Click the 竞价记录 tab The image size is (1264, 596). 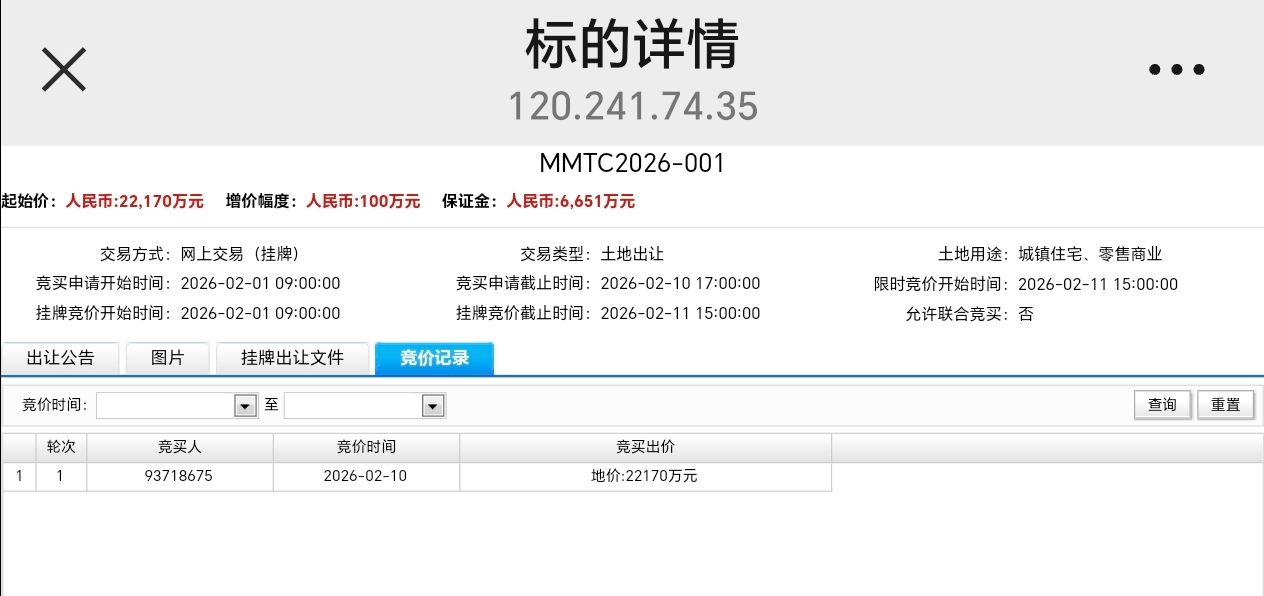point(434,358)
